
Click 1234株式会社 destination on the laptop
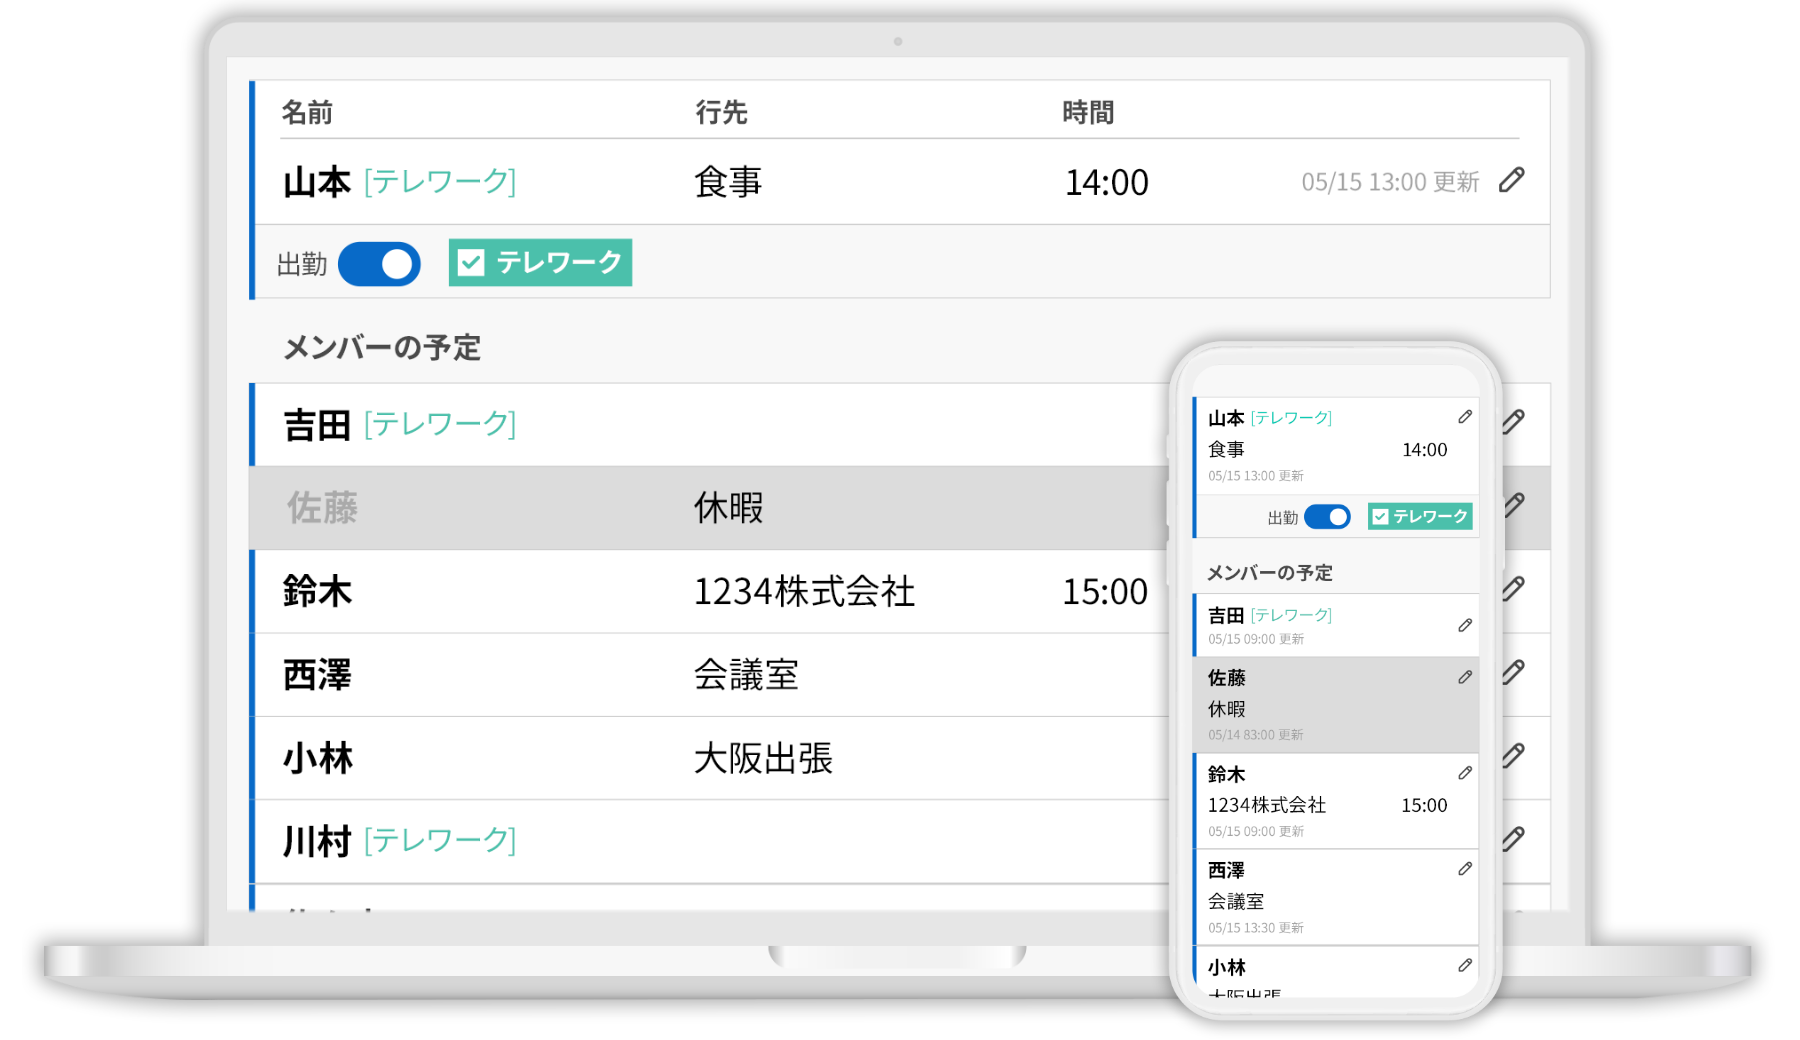[x=804, y=591]
